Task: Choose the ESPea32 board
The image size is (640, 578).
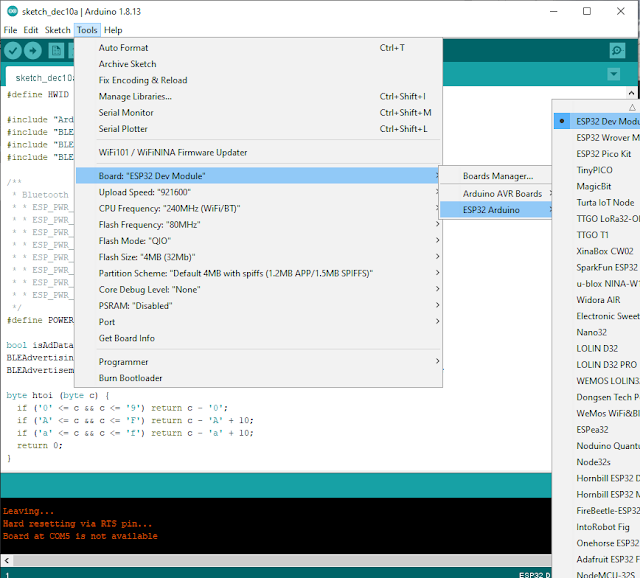Action: click(597, 429)
